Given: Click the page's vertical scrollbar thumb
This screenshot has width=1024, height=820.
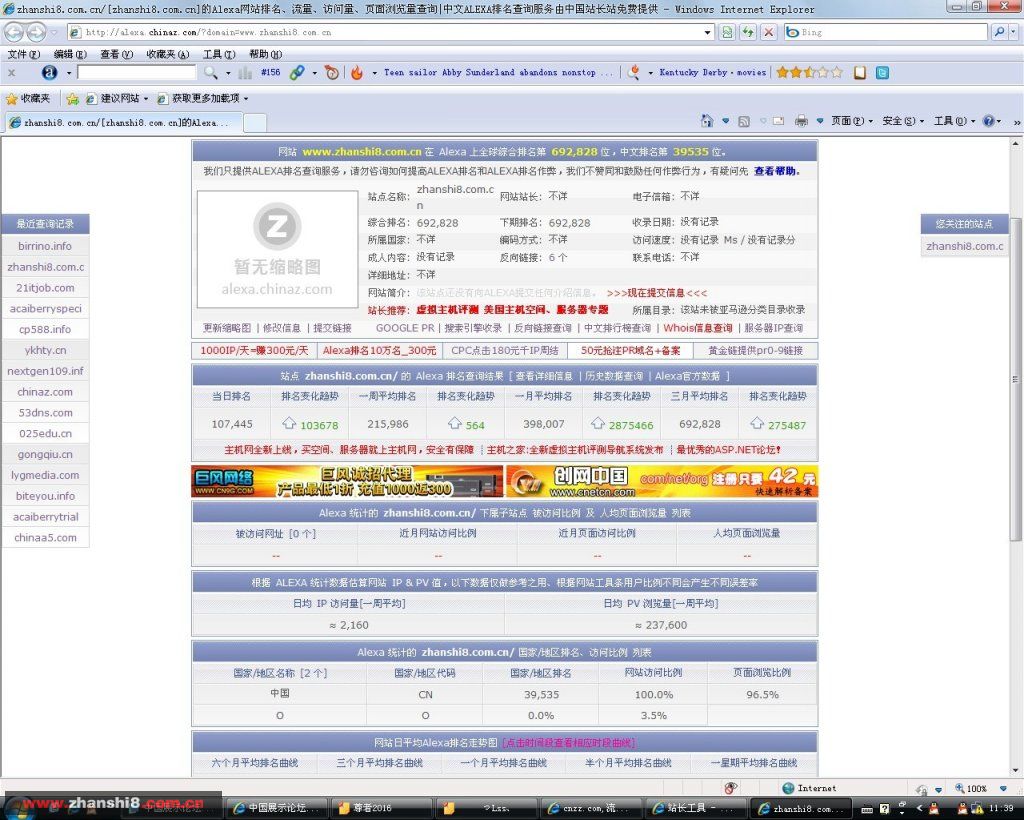Looking at the screenshot, I should (x=1016, y=379).
